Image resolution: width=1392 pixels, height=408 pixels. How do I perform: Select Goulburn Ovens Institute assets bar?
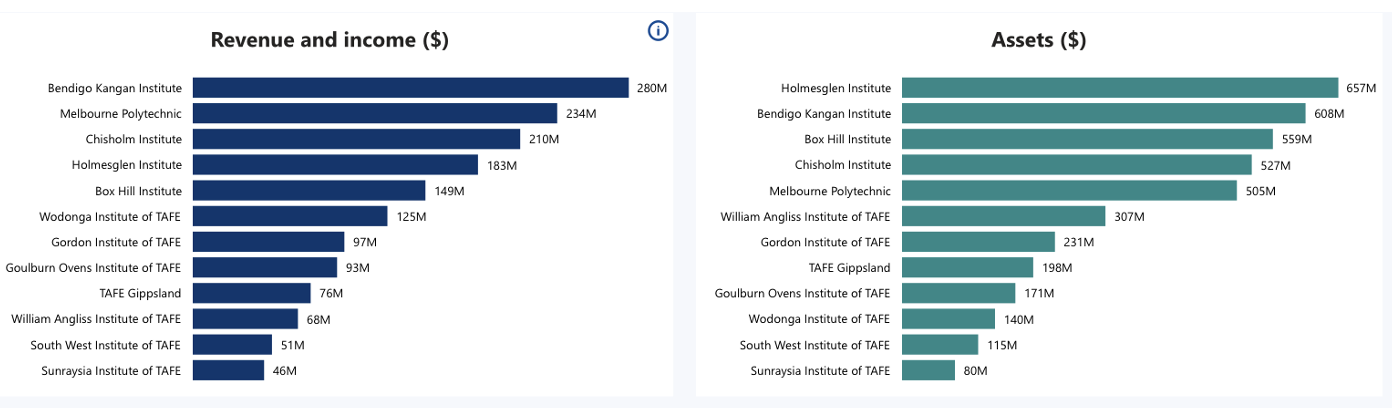pyautogui.click(x=959, y=293)
